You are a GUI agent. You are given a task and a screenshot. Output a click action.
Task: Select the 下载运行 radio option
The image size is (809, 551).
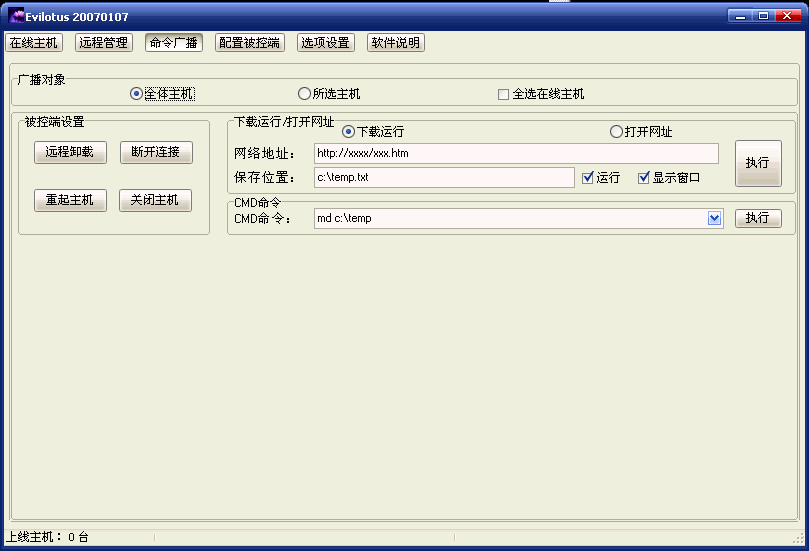[x=349, y=132]
